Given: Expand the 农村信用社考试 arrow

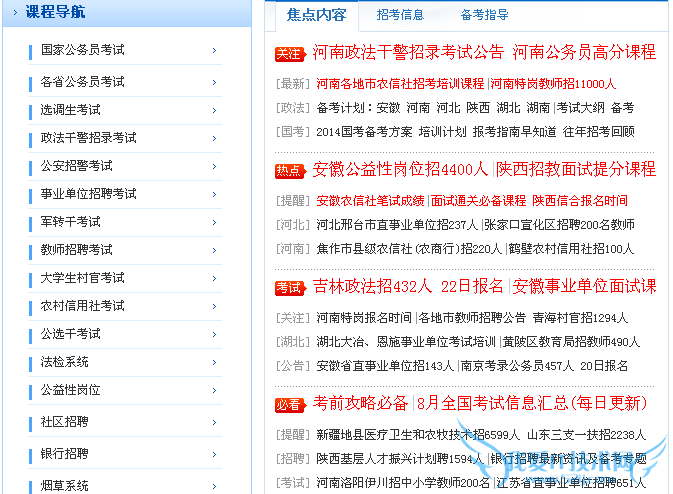Looking at the screenshot, I should click(214, 306).
